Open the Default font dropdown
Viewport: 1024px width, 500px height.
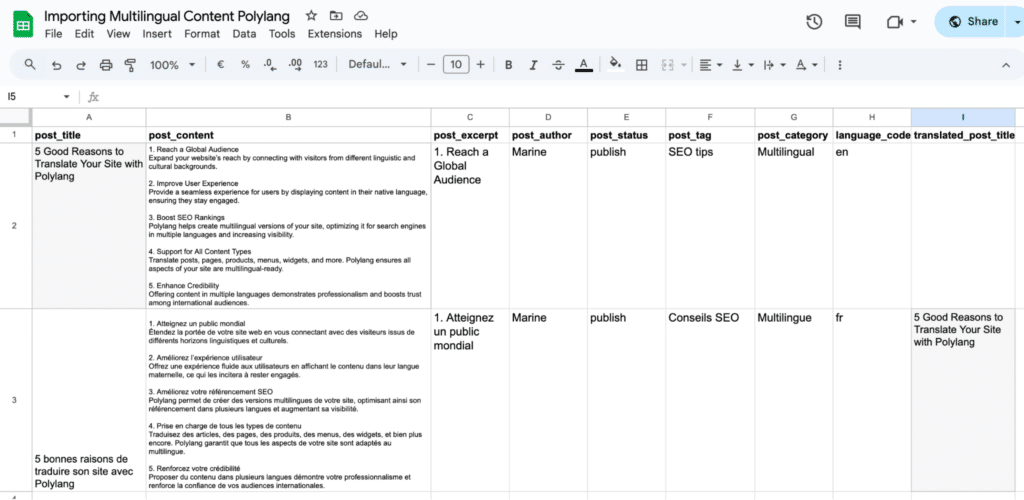377,65
